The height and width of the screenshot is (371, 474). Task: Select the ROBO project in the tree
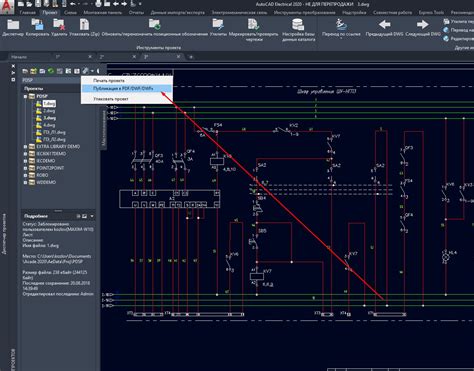(x=42, y=175)
